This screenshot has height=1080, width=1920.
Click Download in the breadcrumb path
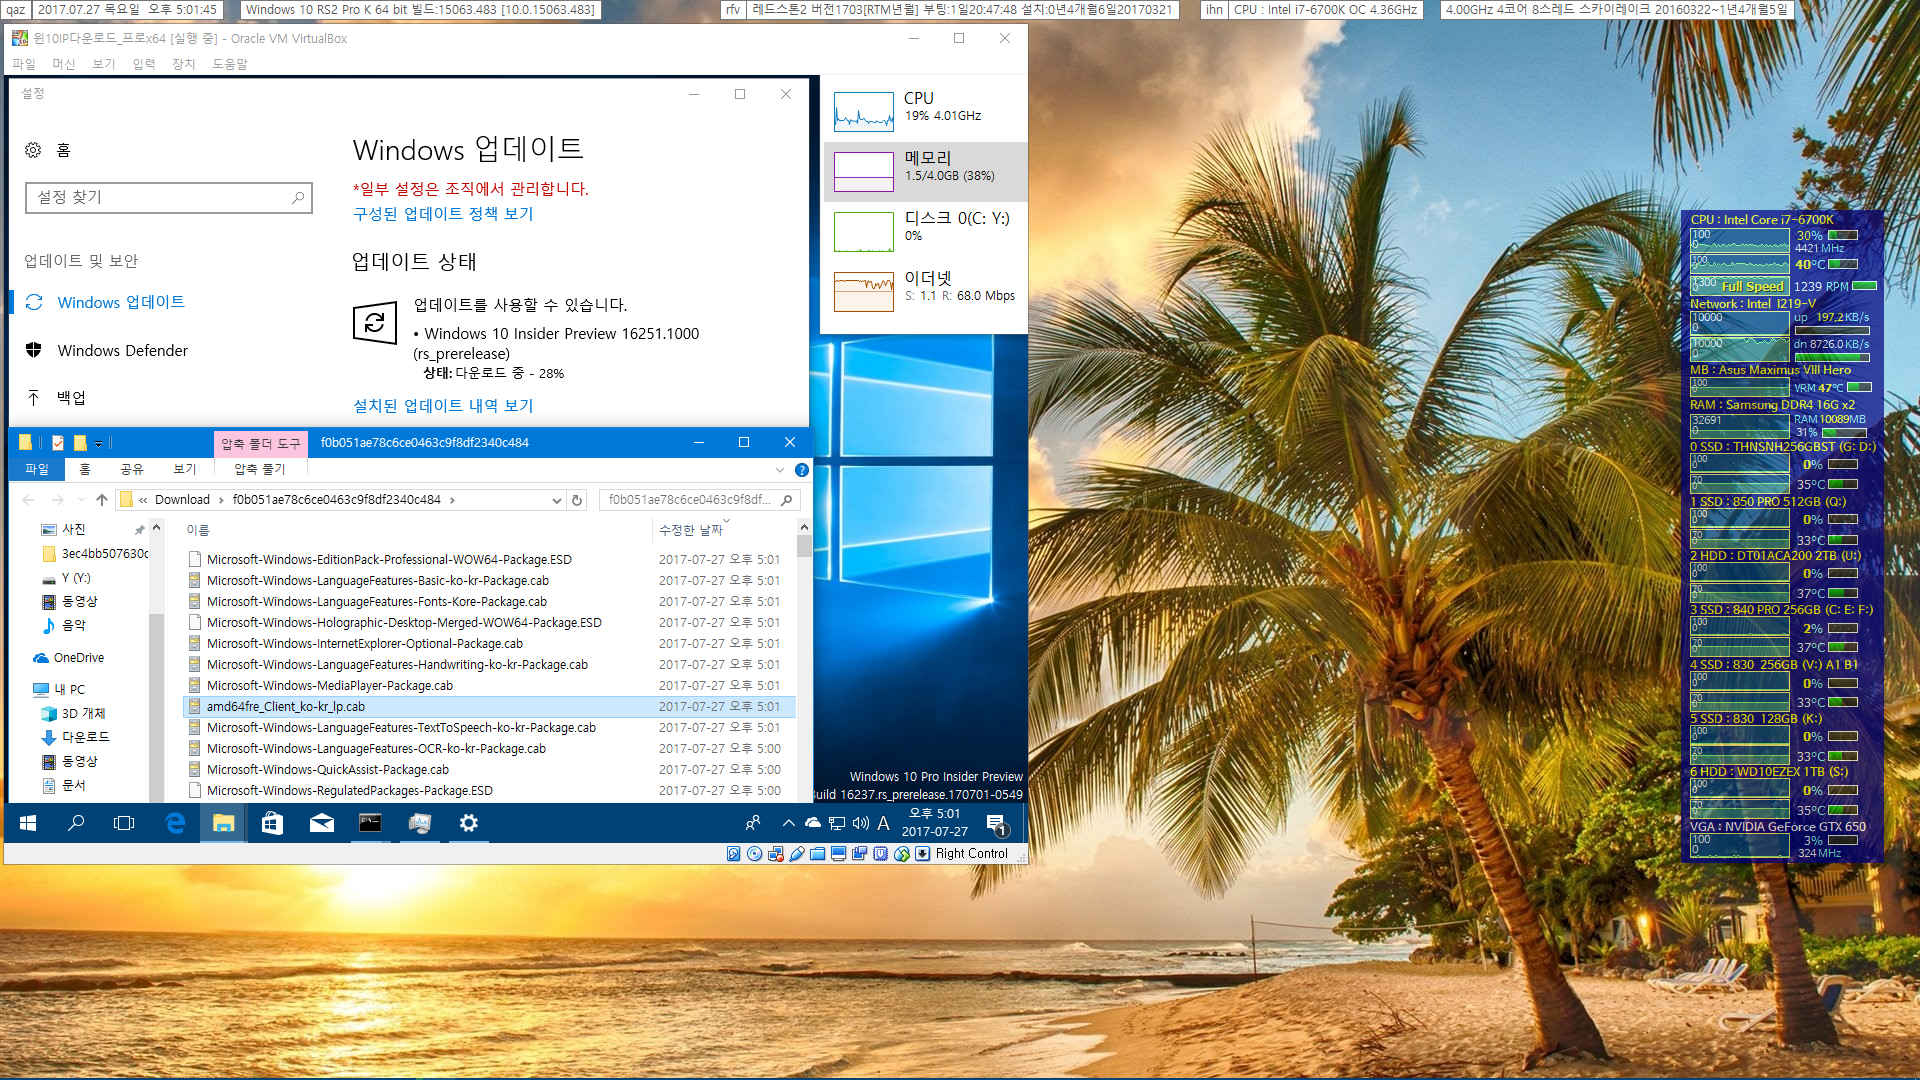182,500
